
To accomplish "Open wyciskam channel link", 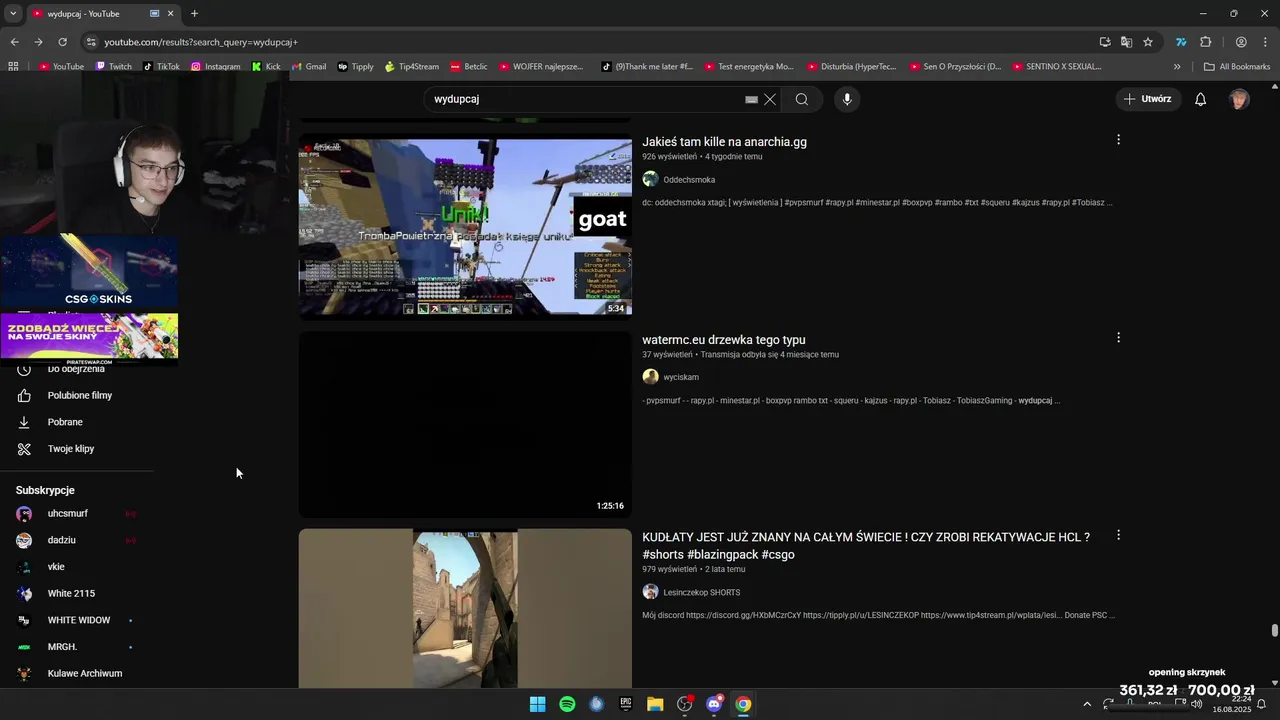I will (x=681, y=377).
